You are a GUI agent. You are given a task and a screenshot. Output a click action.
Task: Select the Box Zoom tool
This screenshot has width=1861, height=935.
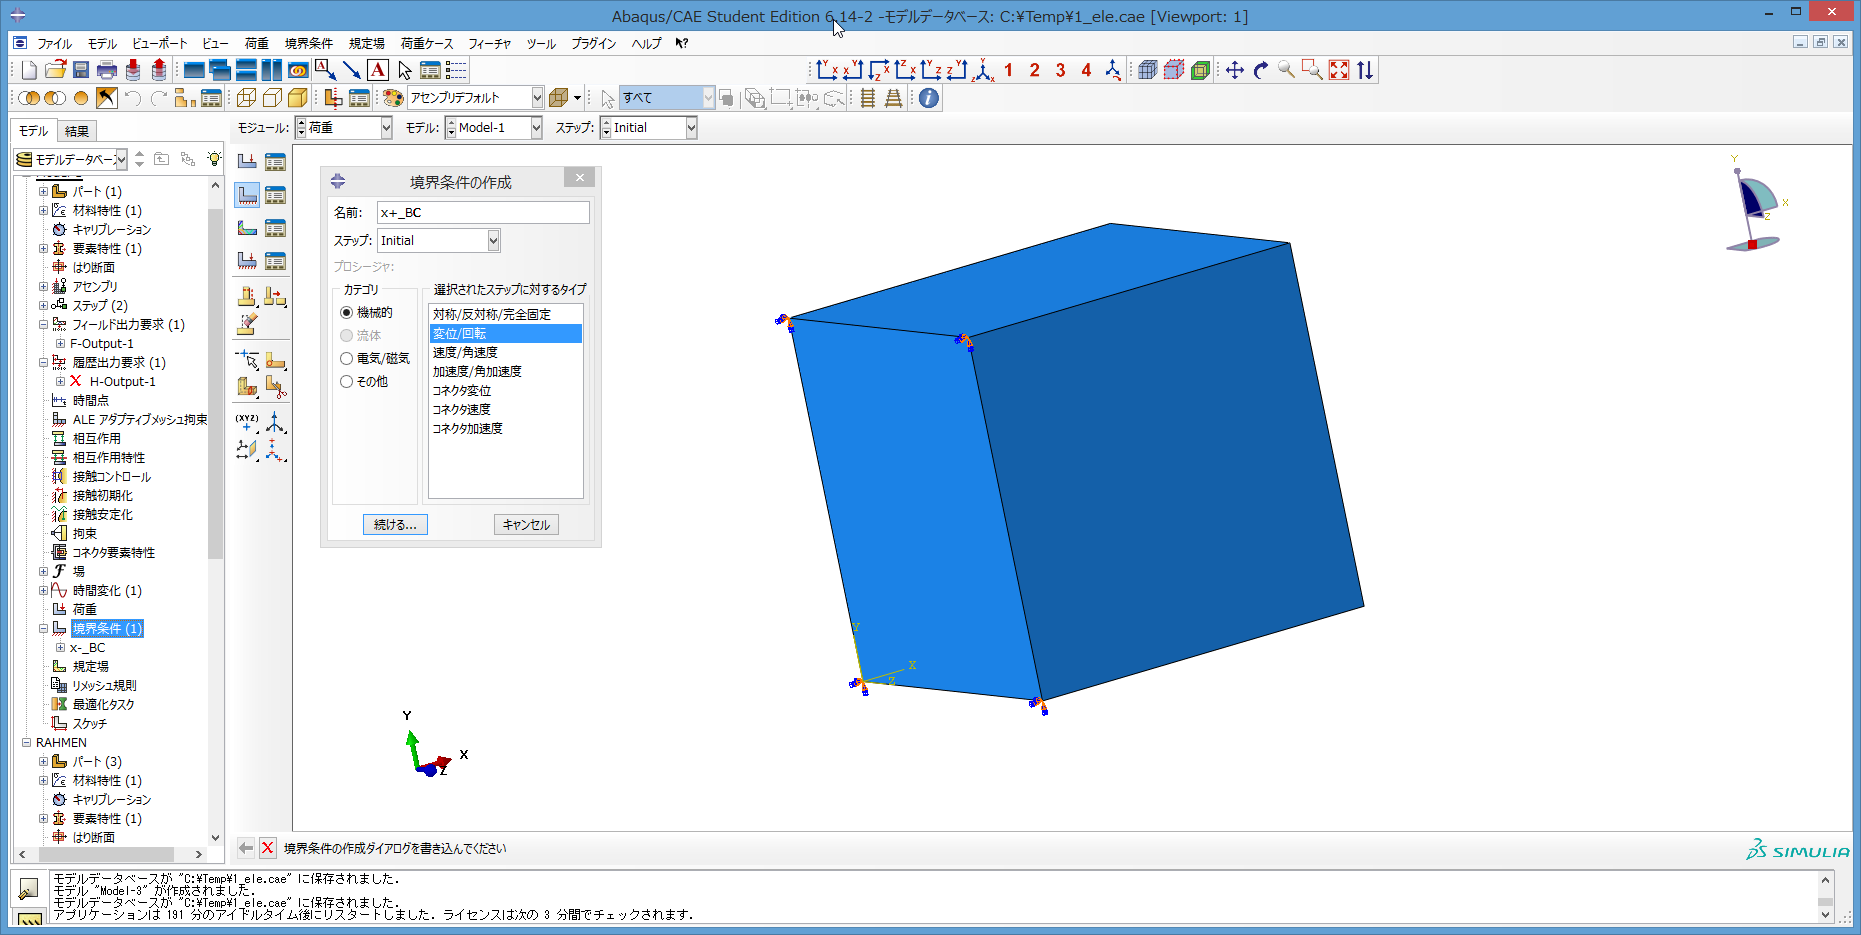[1313, 70]
